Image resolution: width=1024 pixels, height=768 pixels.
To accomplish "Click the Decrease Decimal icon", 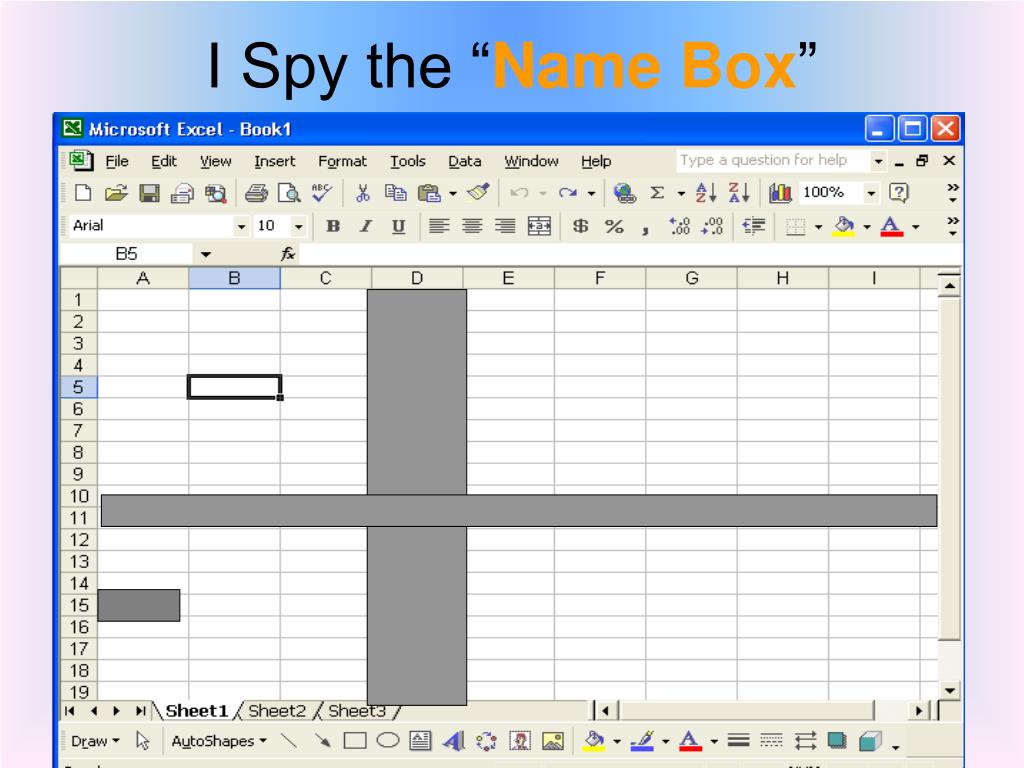I will [x=712, y=226].
